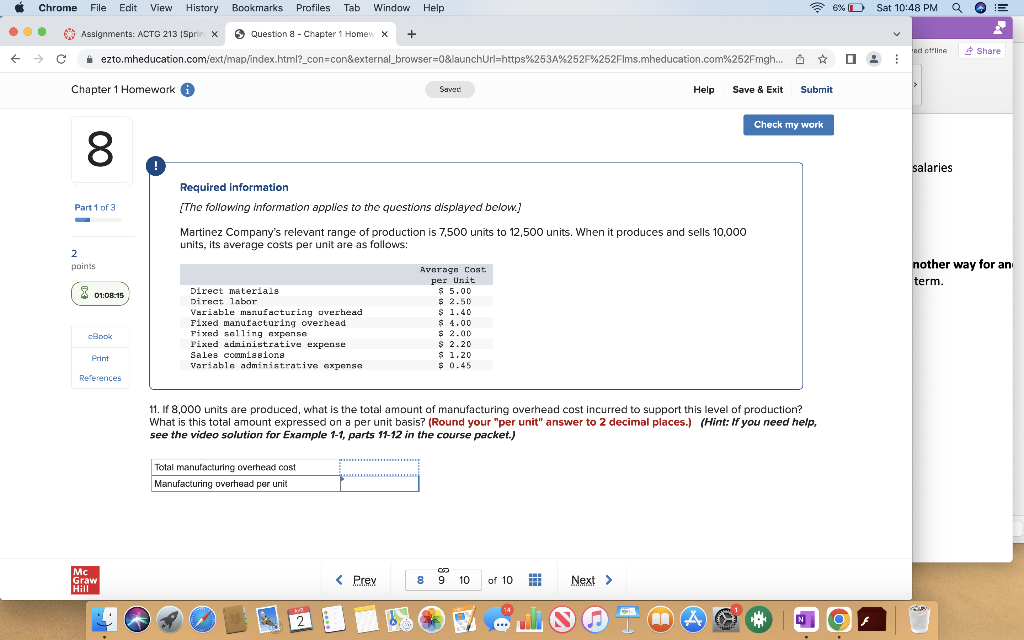Open OneNote in the dock
The image size is (1024, 640).
tap(806, 619)
